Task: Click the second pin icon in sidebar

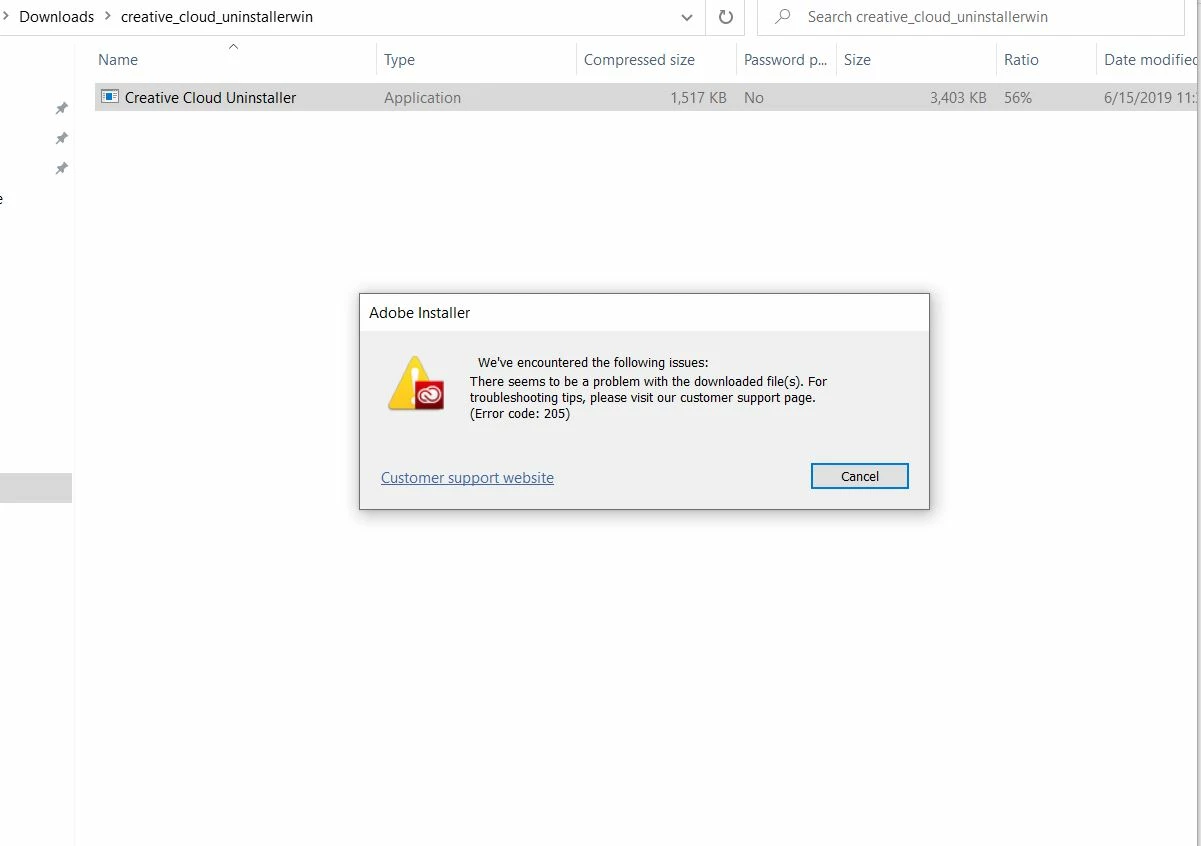Action: click(61, 138)
